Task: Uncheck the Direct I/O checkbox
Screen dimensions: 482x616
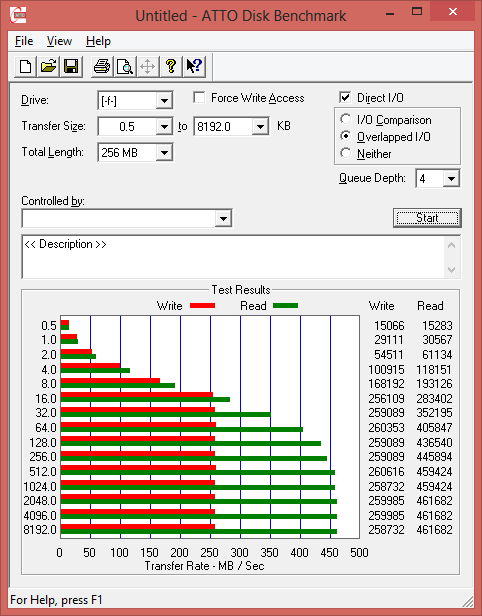Action: (345, 97)
